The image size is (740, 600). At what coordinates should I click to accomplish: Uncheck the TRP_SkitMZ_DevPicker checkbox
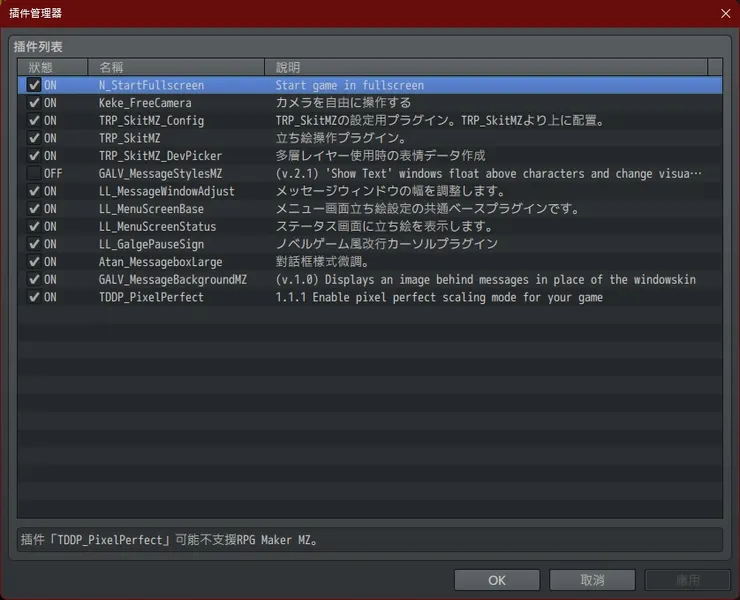pyautogui.click(x=34, y=156)
